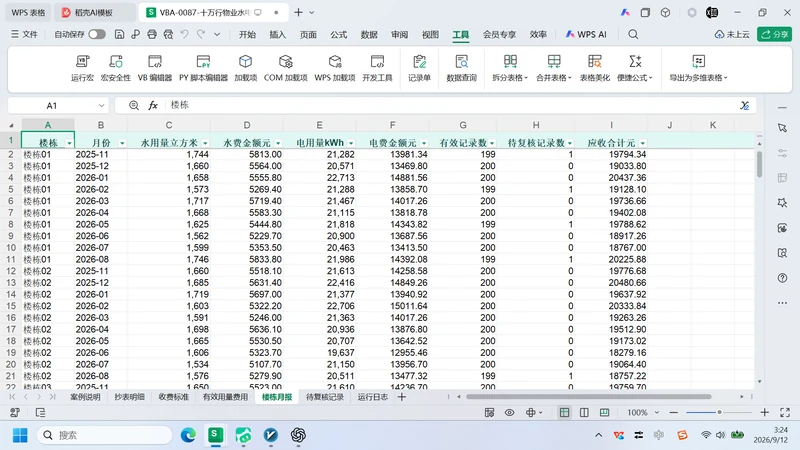Enter full screen from status bar
The height and width of the screenshot is (450, 800).
coord(785,412)
